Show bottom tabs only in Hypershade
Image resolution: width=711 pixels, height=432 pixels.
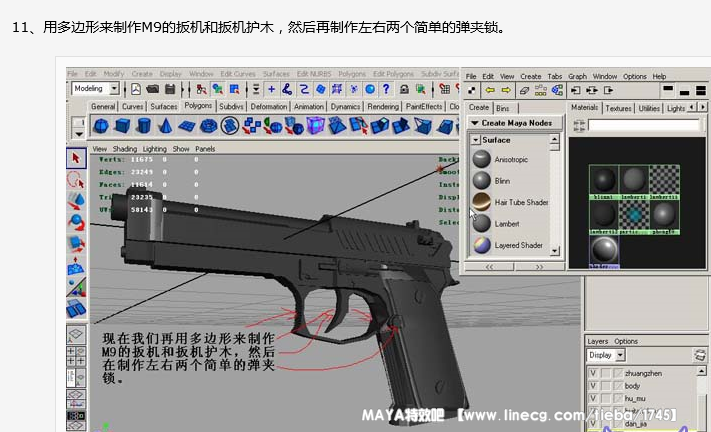coord(684,90)
